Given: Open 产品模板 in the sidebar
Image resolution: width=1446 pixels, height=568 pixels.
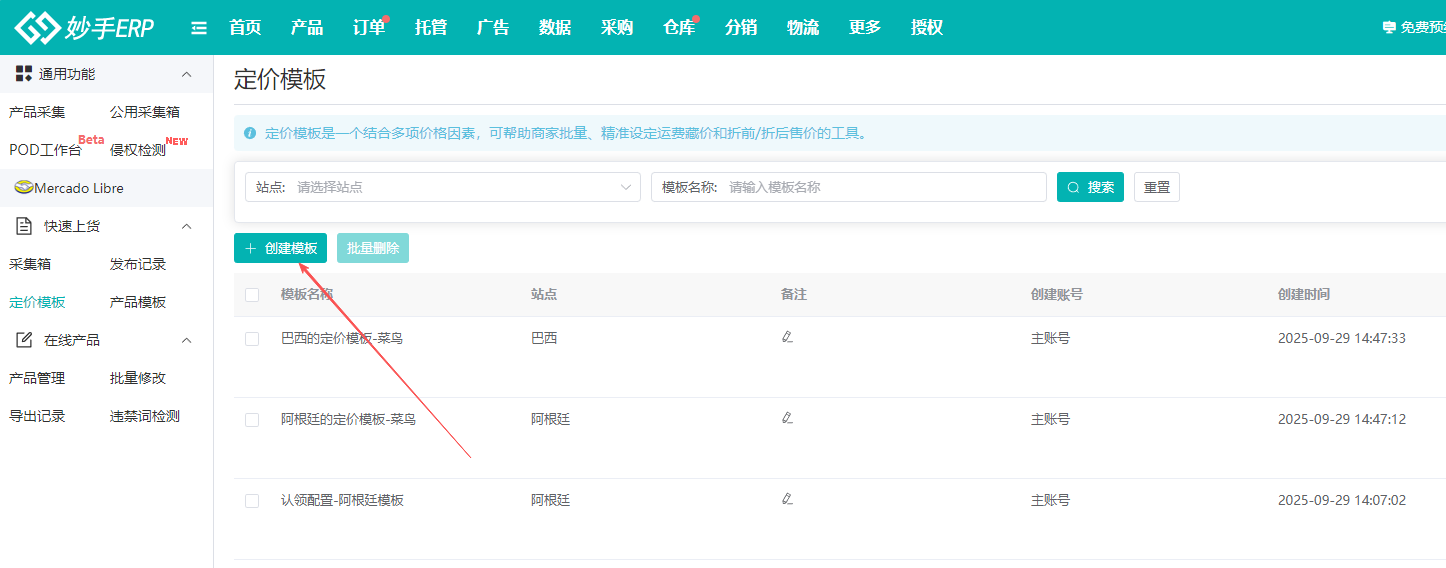Looking at the screenshot, I should point(138,302).
